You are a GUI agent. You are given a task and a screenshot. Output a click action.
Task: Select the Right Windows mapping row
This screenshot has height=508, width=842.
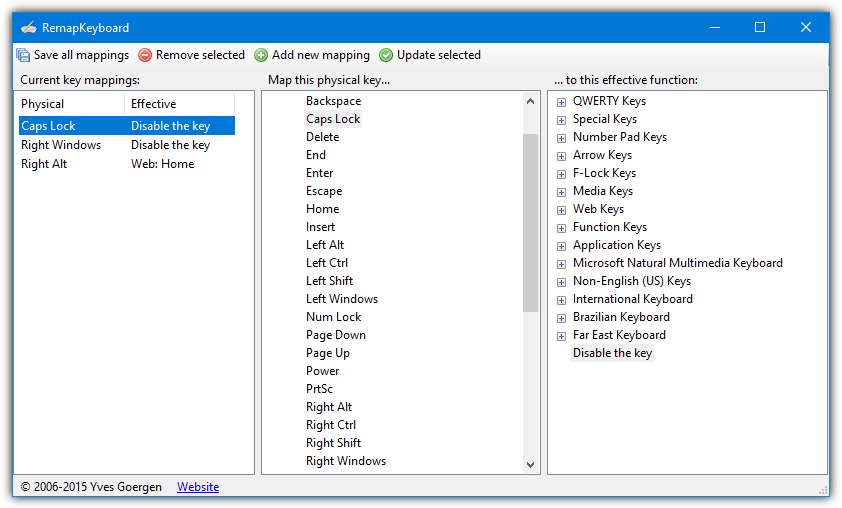coord(127,145)
